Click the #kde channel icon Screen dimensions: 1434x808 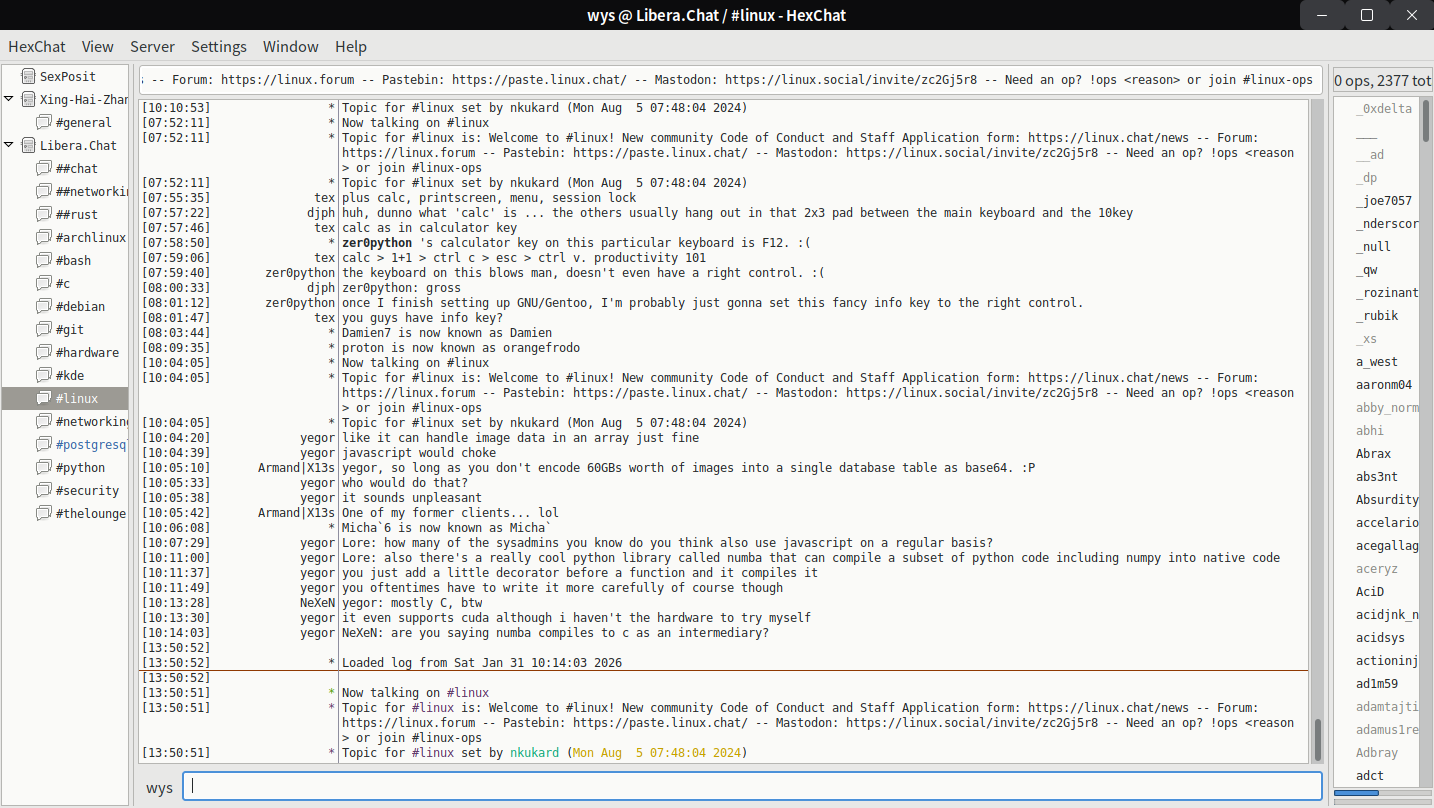(44, 375)
